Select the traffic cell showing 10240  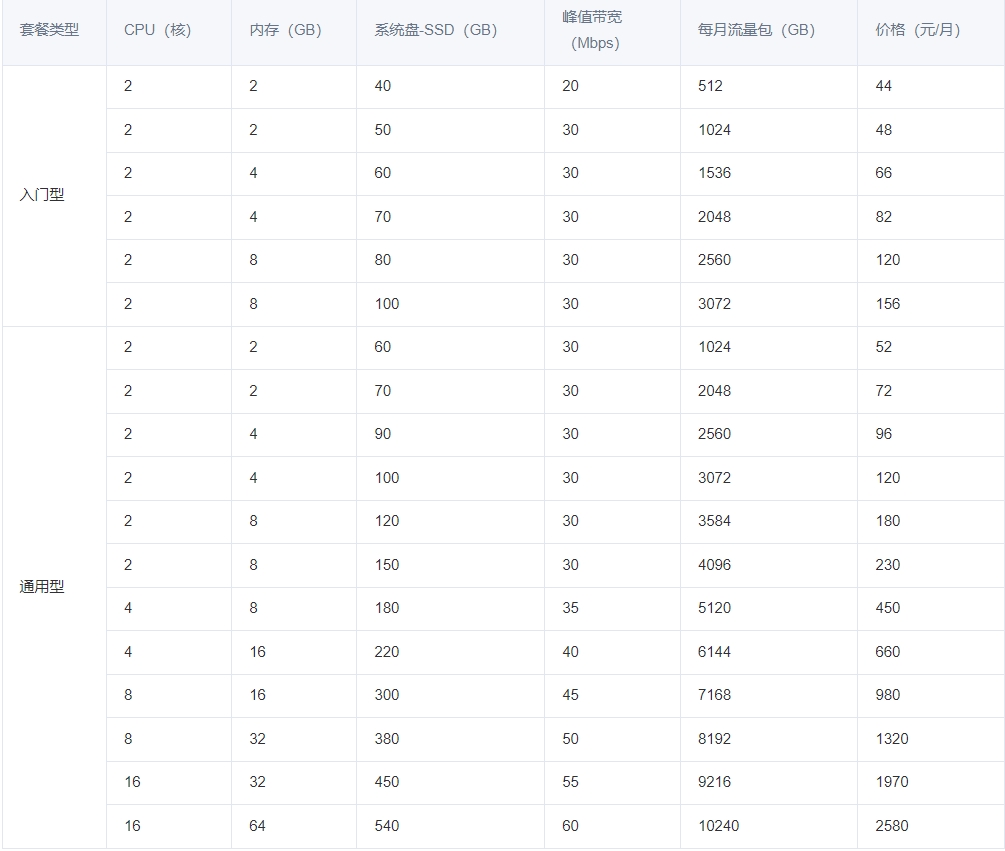click(768, 826)
